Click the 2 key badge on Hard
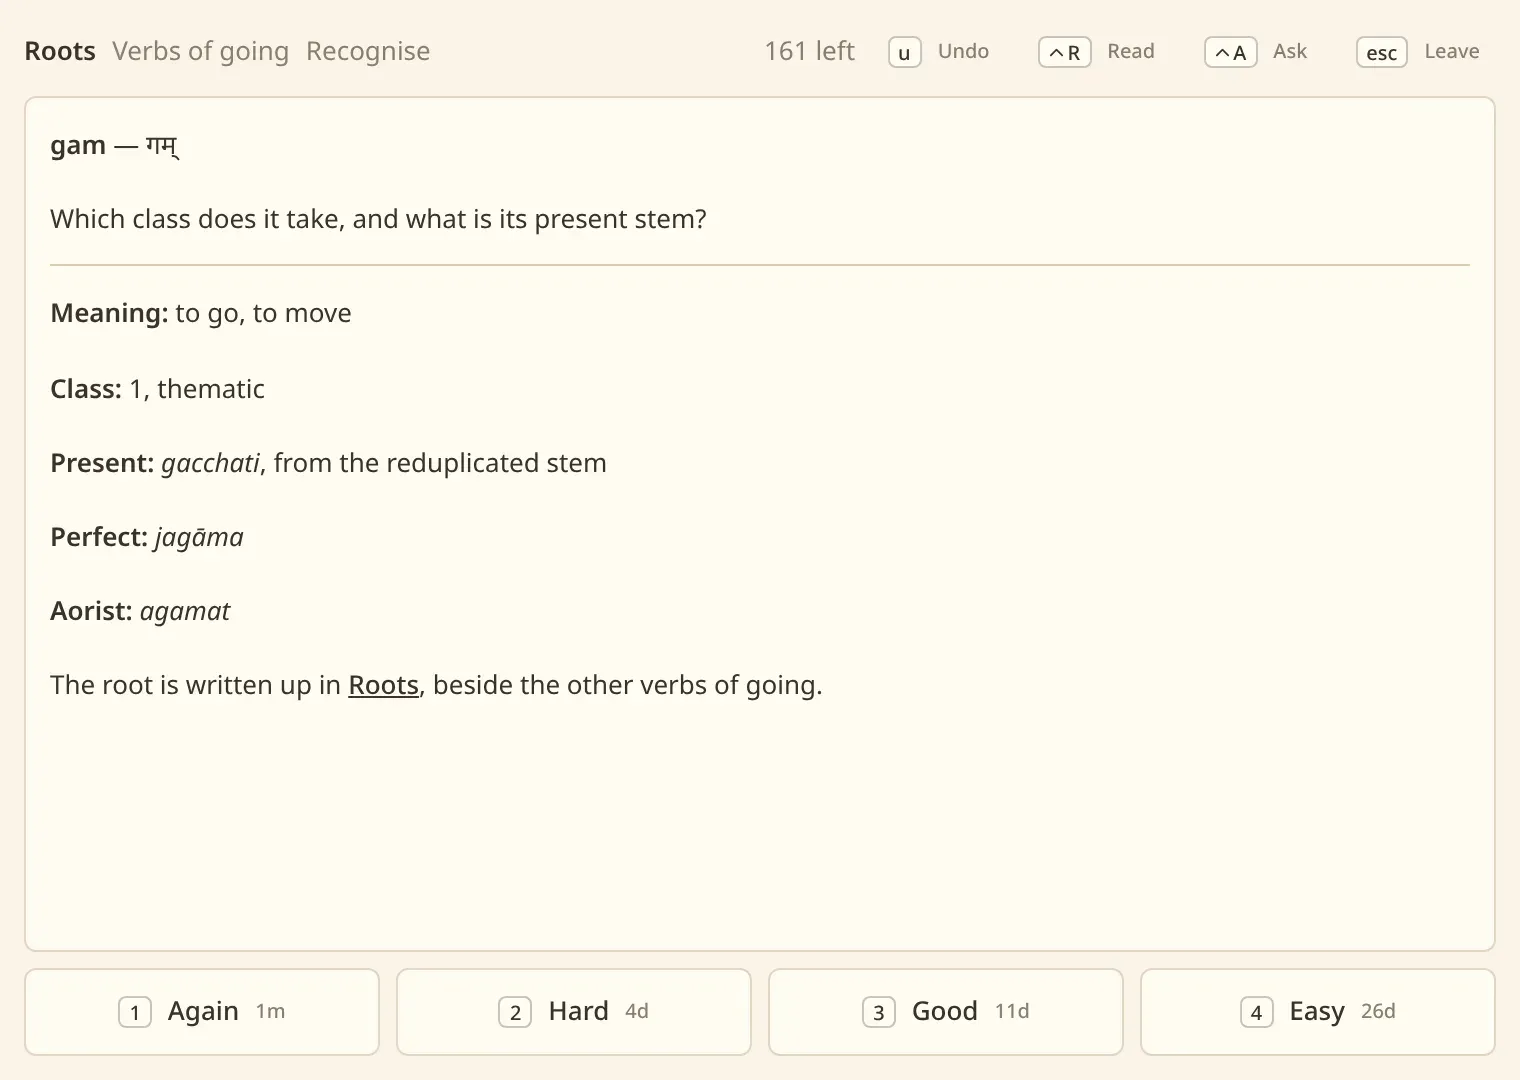 coord(515,1013)
